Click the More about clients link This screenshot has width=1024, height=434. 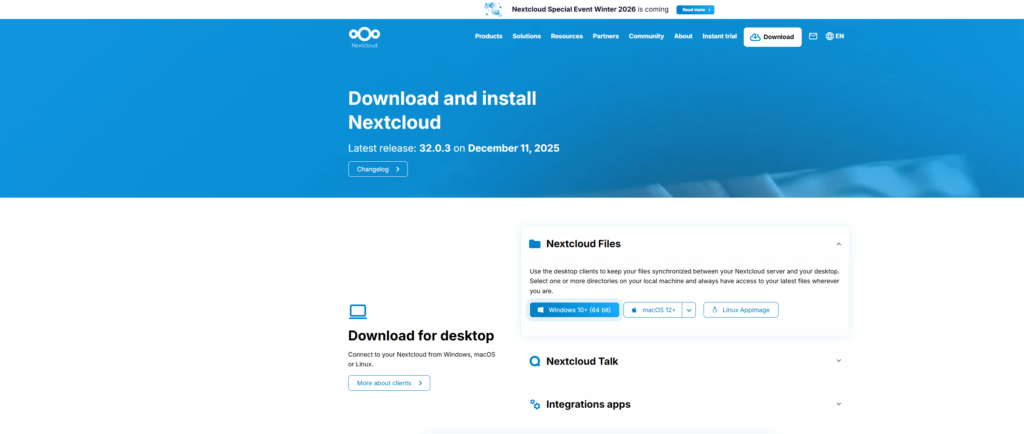click(389, 383)
